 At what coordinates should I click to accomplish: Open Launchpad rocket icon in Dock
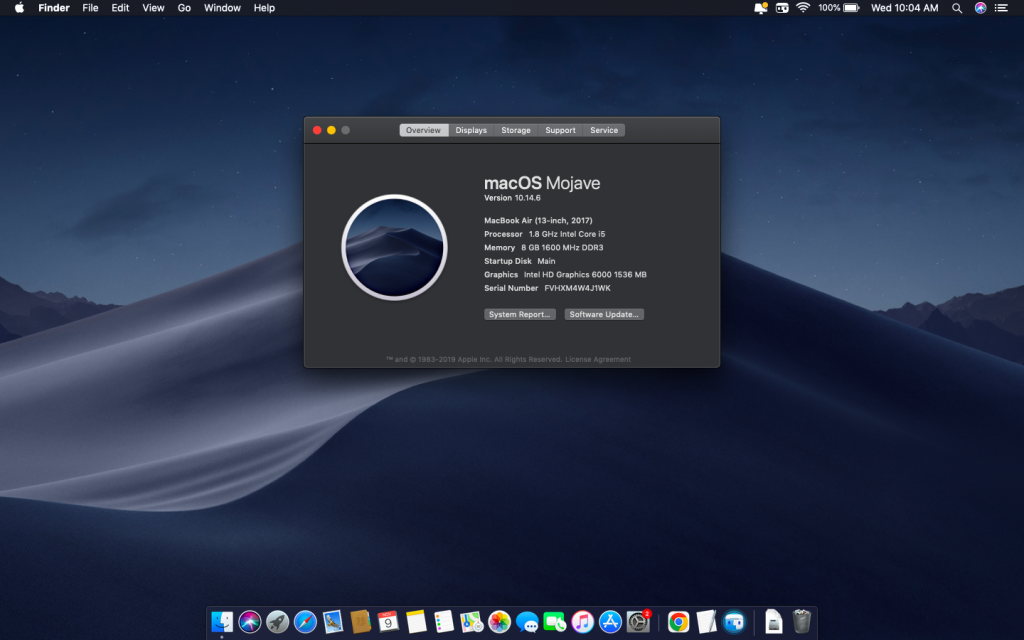(x=278, y=622)
